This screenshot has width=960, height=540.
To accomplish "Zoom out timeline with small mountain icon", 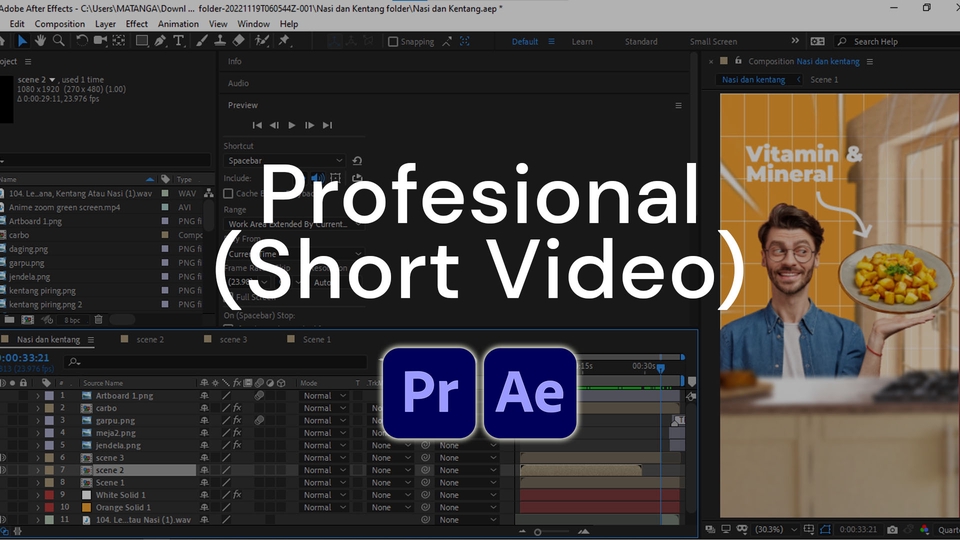I will click(x=522, y=531).
